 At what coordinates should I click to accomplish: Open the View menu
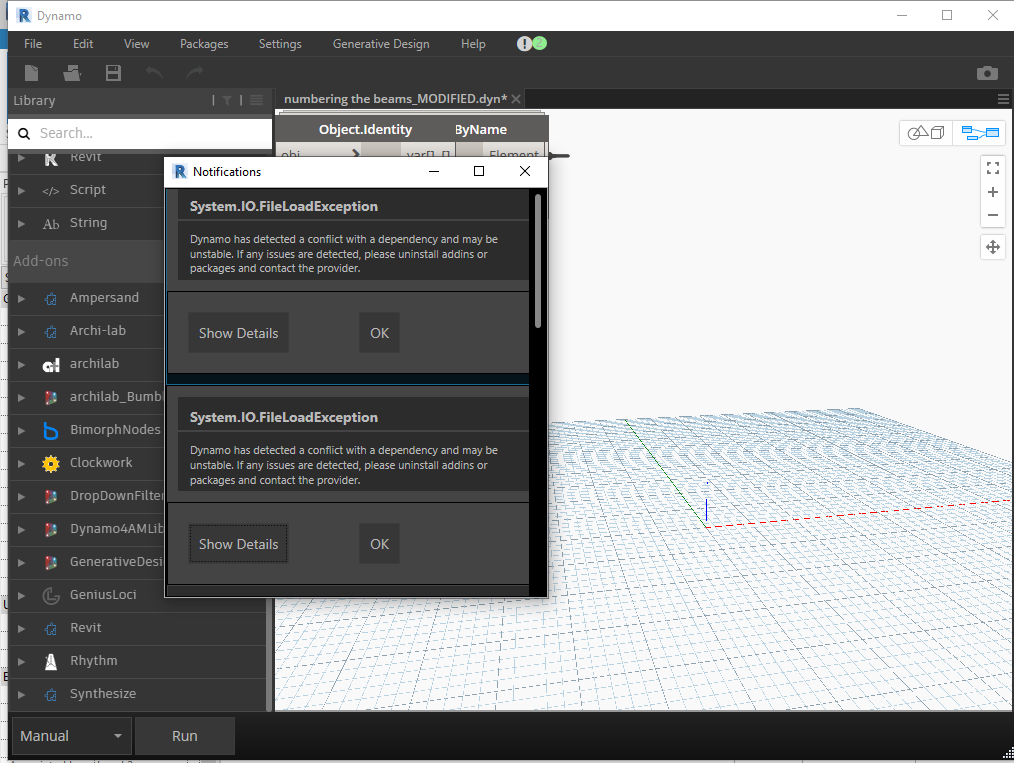[136, 44]
